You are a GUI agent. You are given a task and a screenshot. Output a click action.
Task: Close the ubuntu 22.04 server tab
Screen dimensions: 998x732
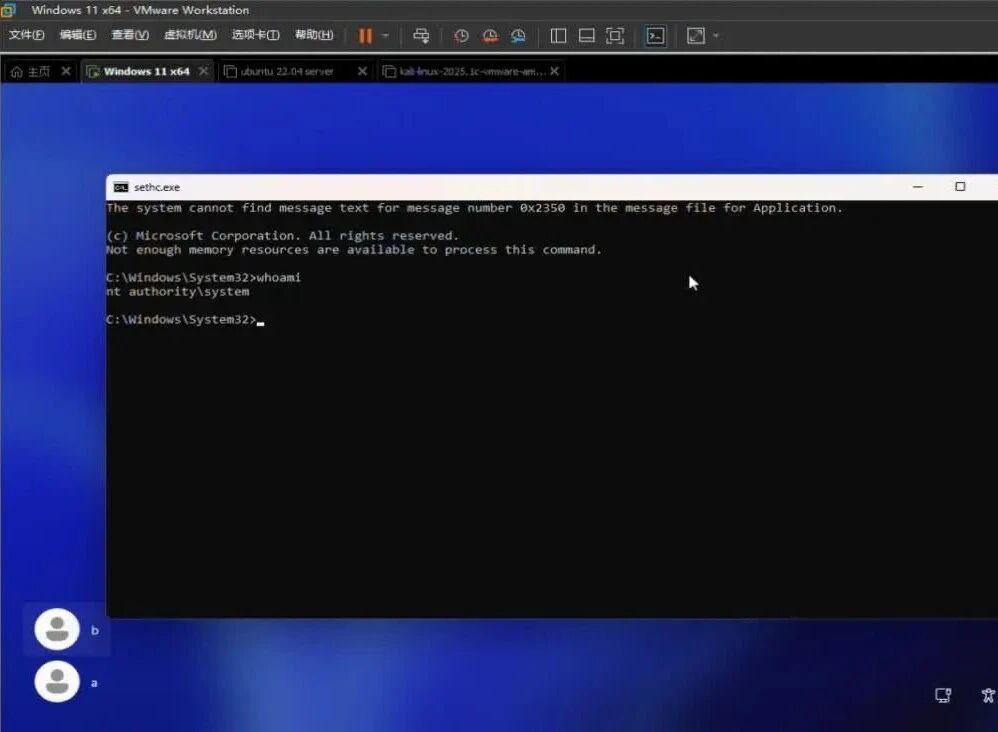pos(362,71)
